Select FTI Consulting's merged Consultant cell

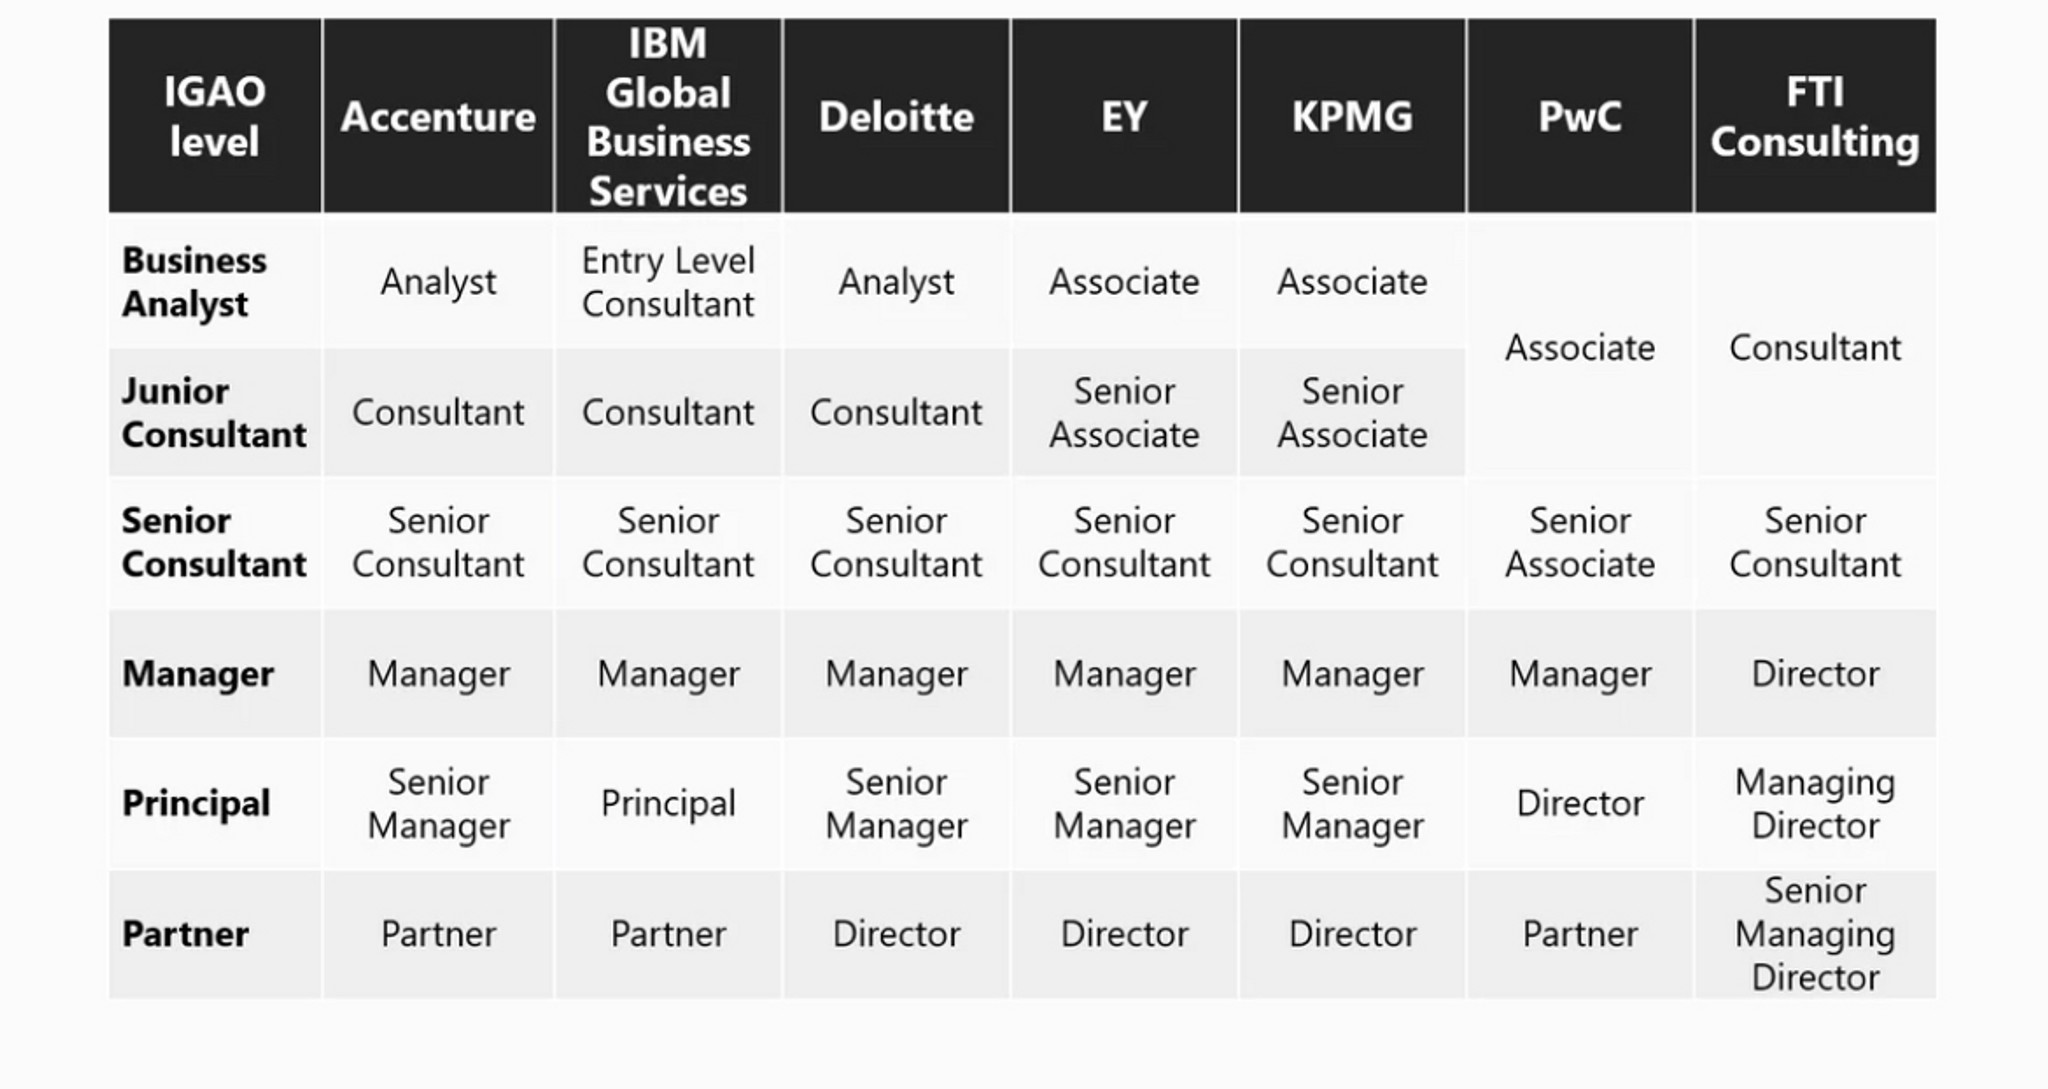1814,347
